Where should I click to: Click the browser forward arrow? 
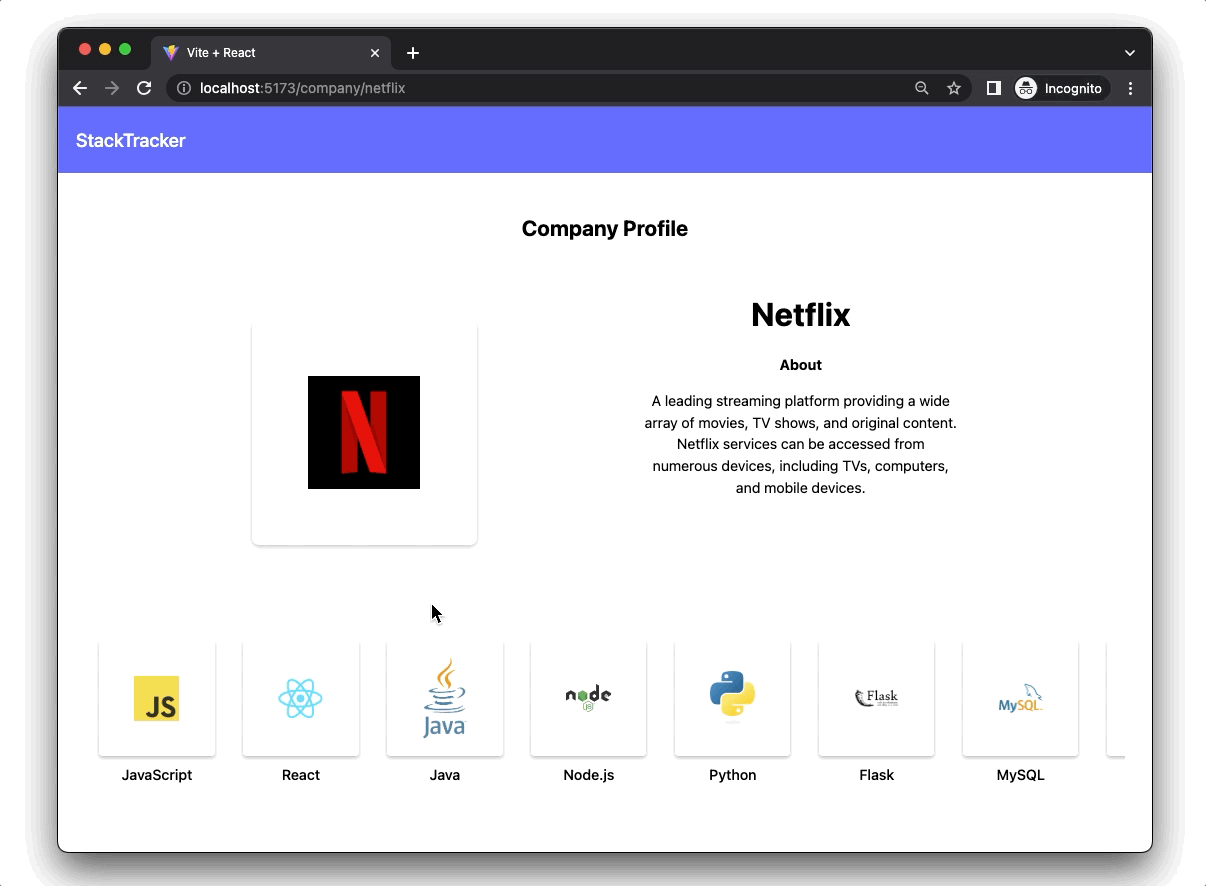coord(112,88)
